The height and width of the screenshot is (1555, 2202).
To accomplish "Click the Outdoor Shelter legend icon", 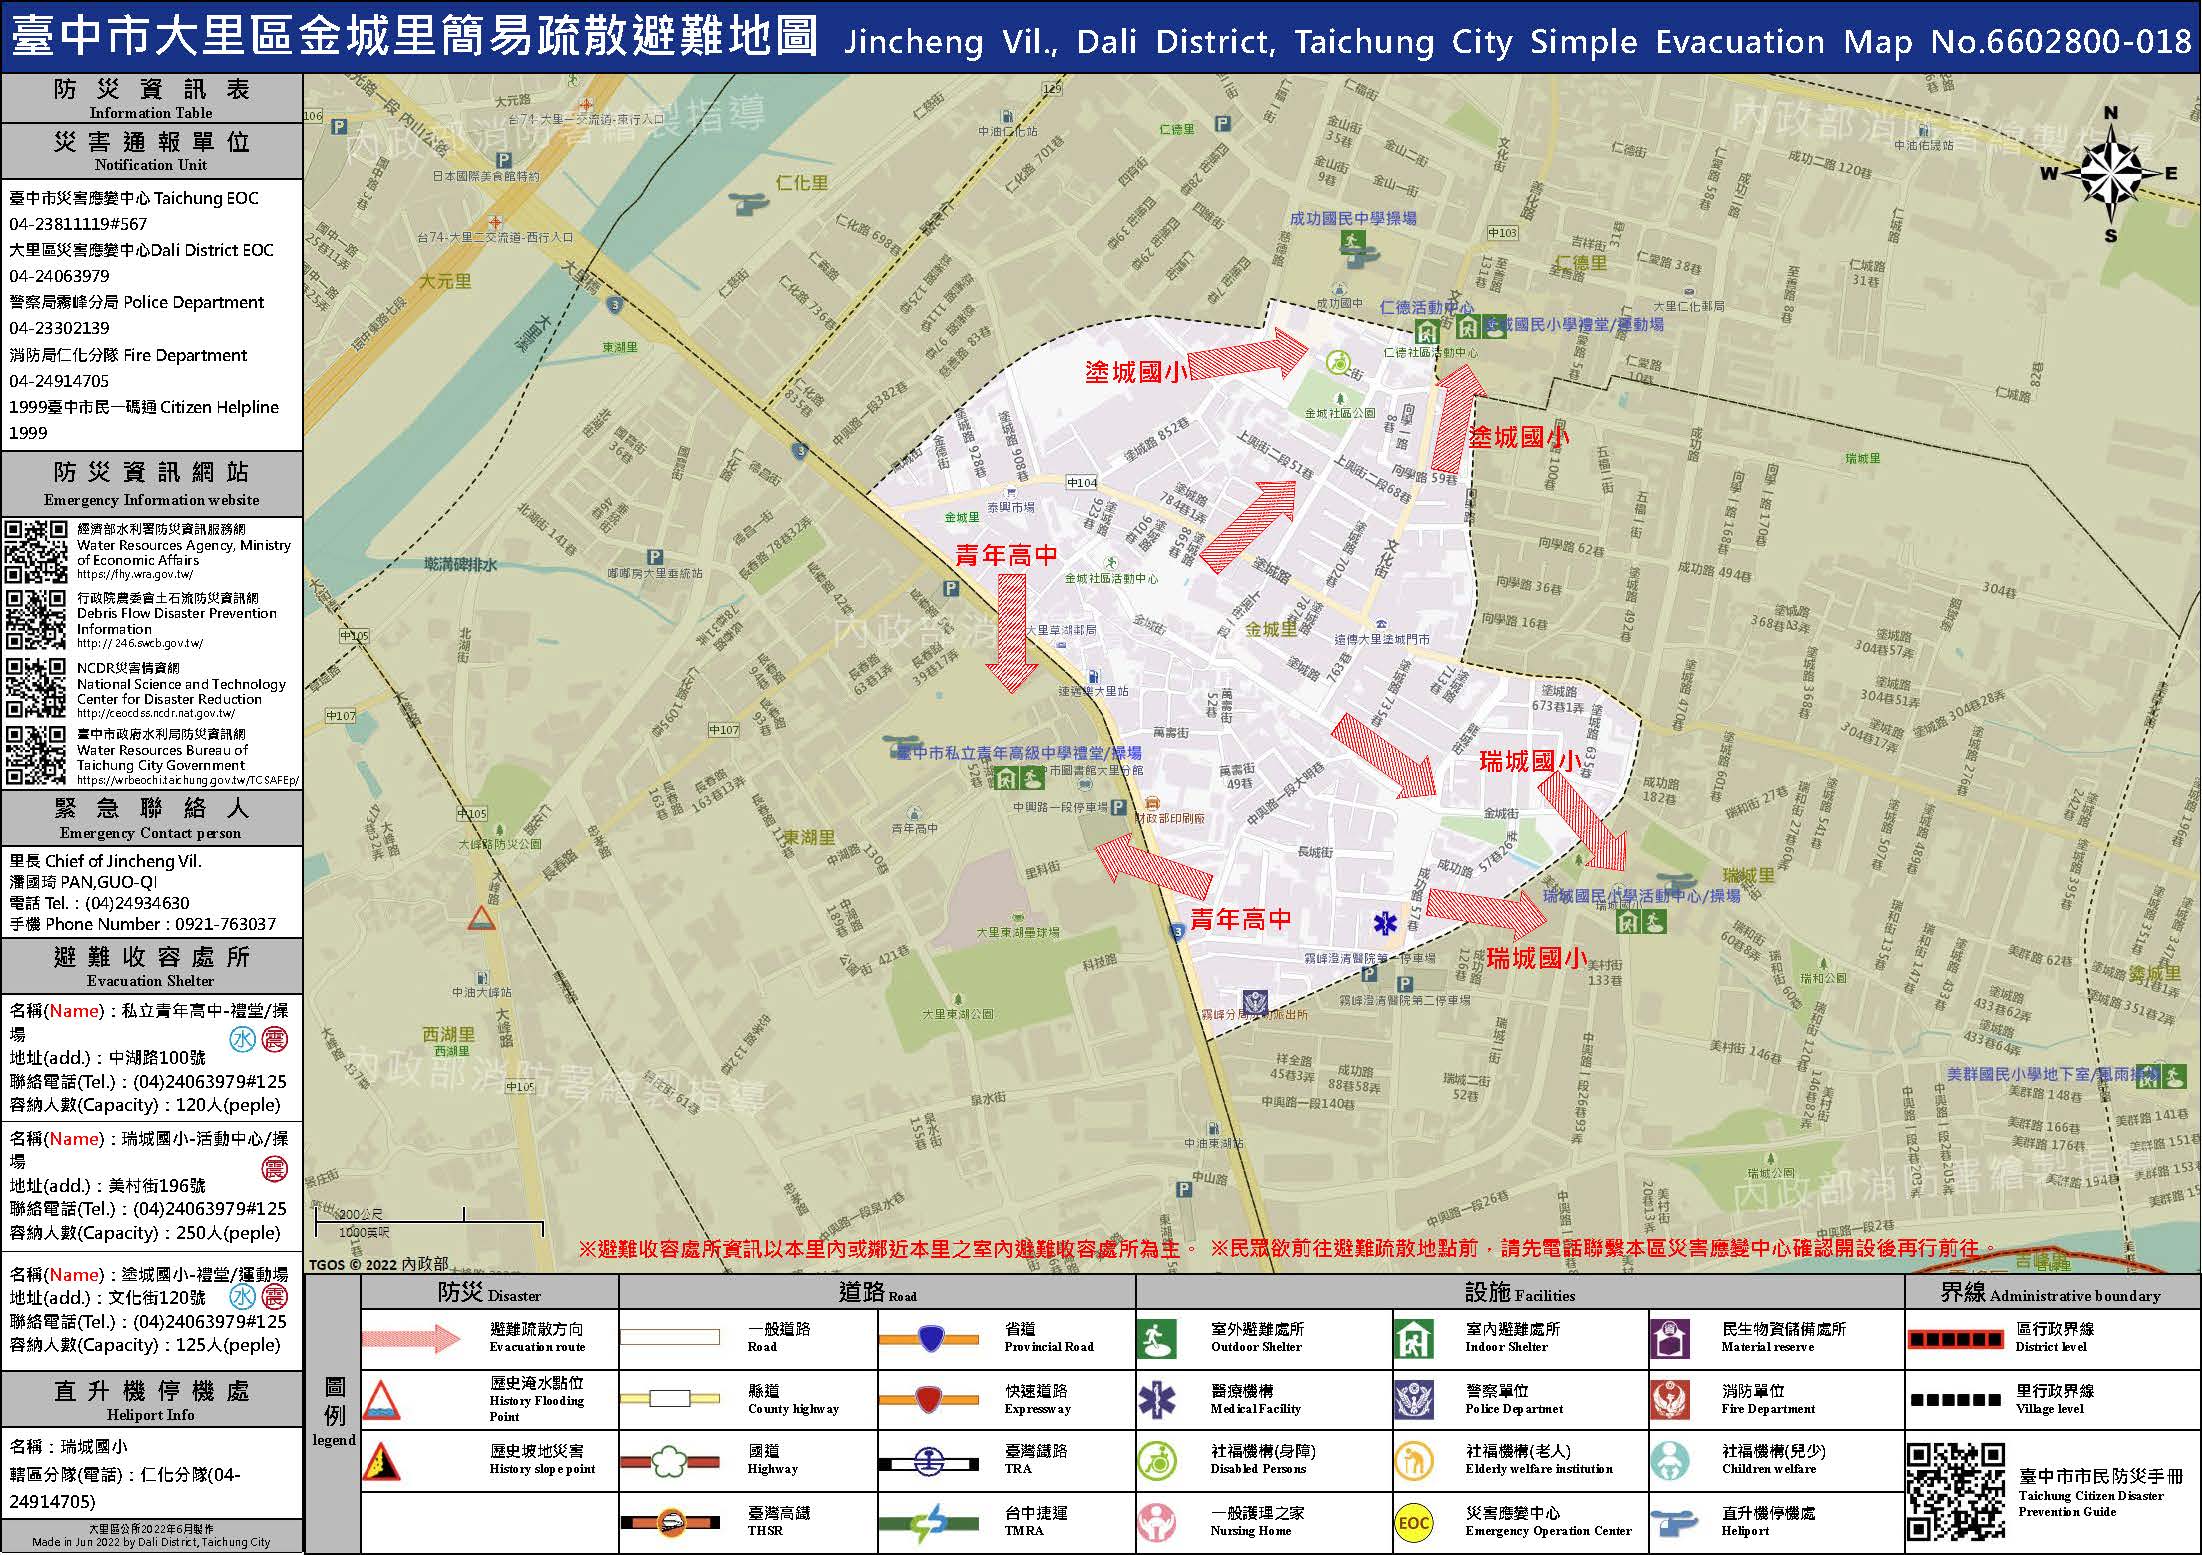I will (1157, 1339).
